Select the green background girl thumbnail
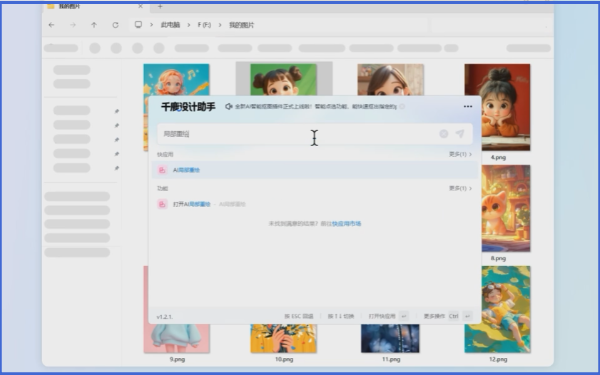Viewport: 600px width, 375px height. tap(284, 80)
